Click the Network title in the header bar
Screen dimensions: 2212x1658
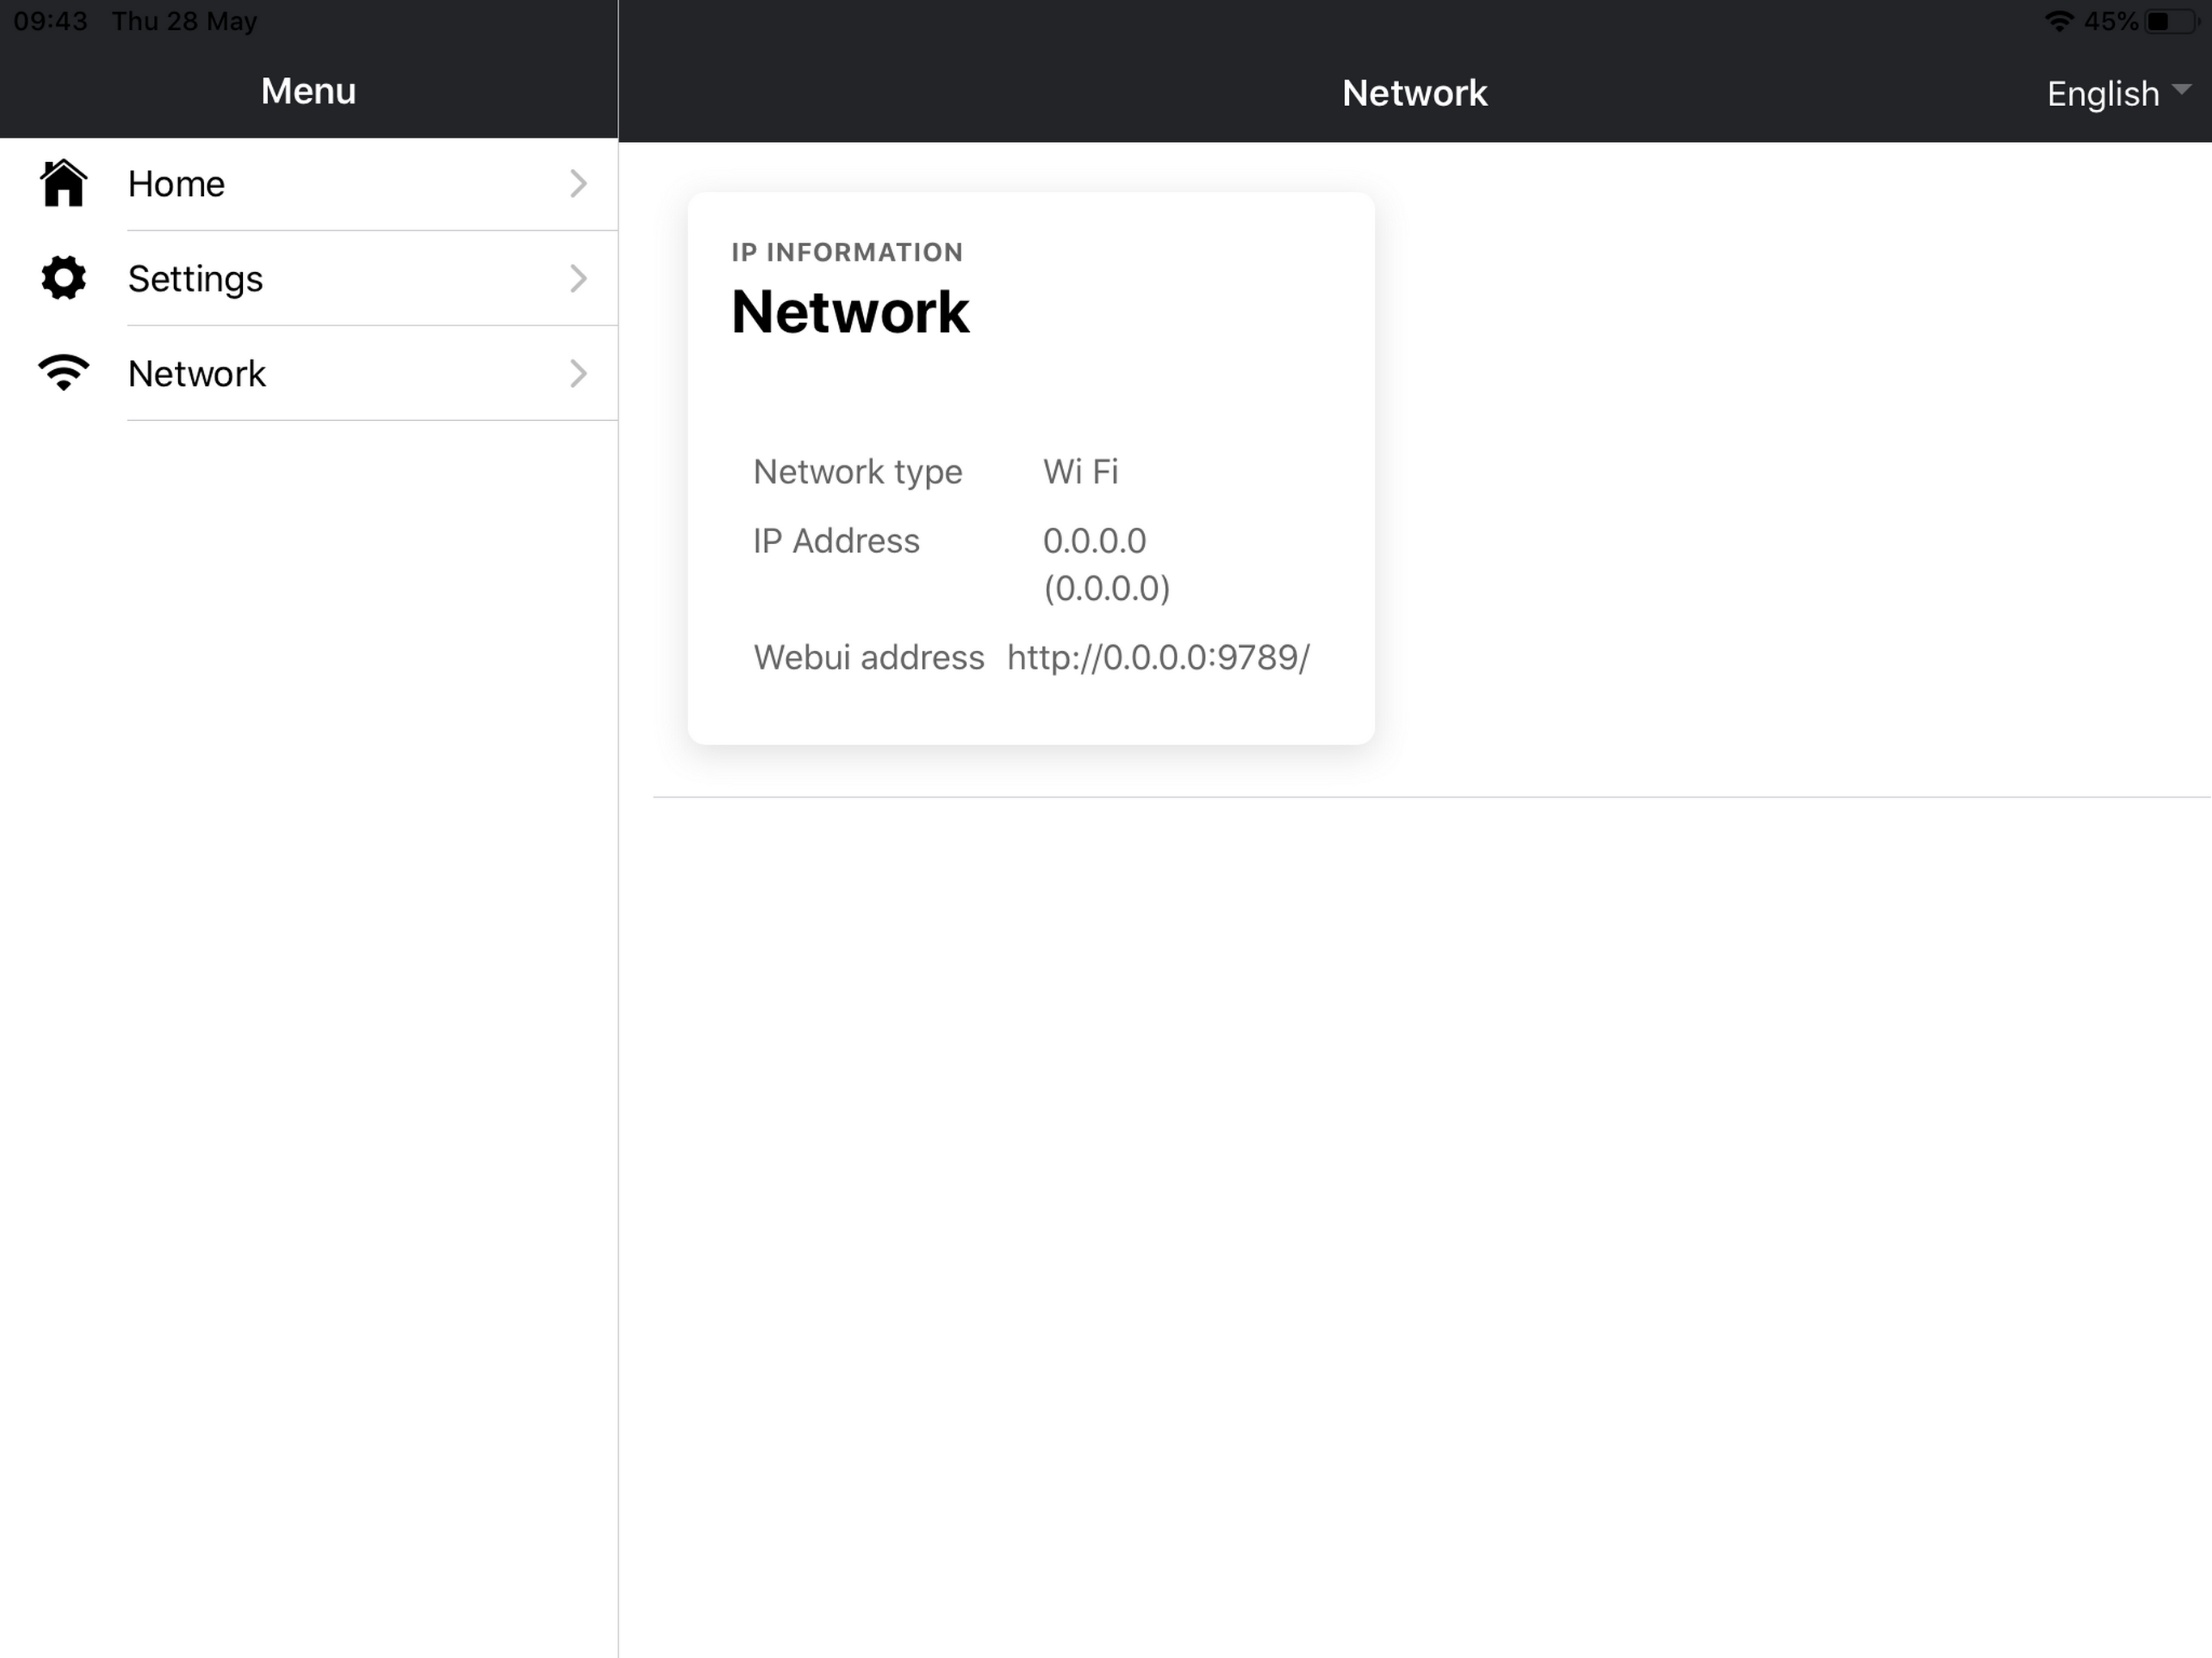(1414, 93)
